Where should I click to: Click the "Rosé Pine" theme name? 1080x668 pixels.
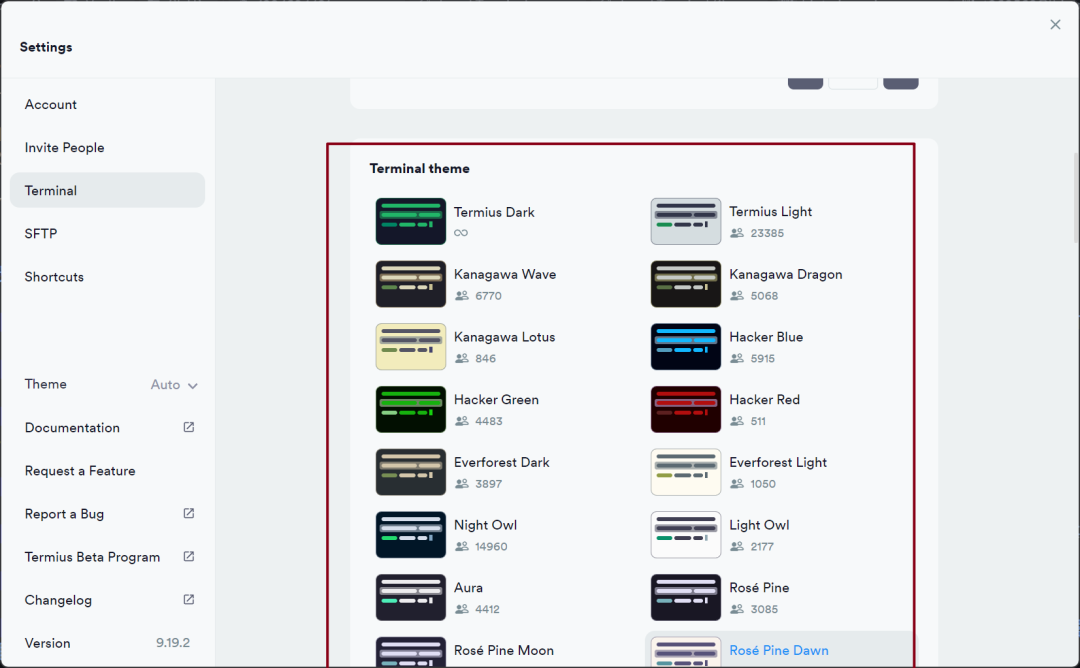759,588
